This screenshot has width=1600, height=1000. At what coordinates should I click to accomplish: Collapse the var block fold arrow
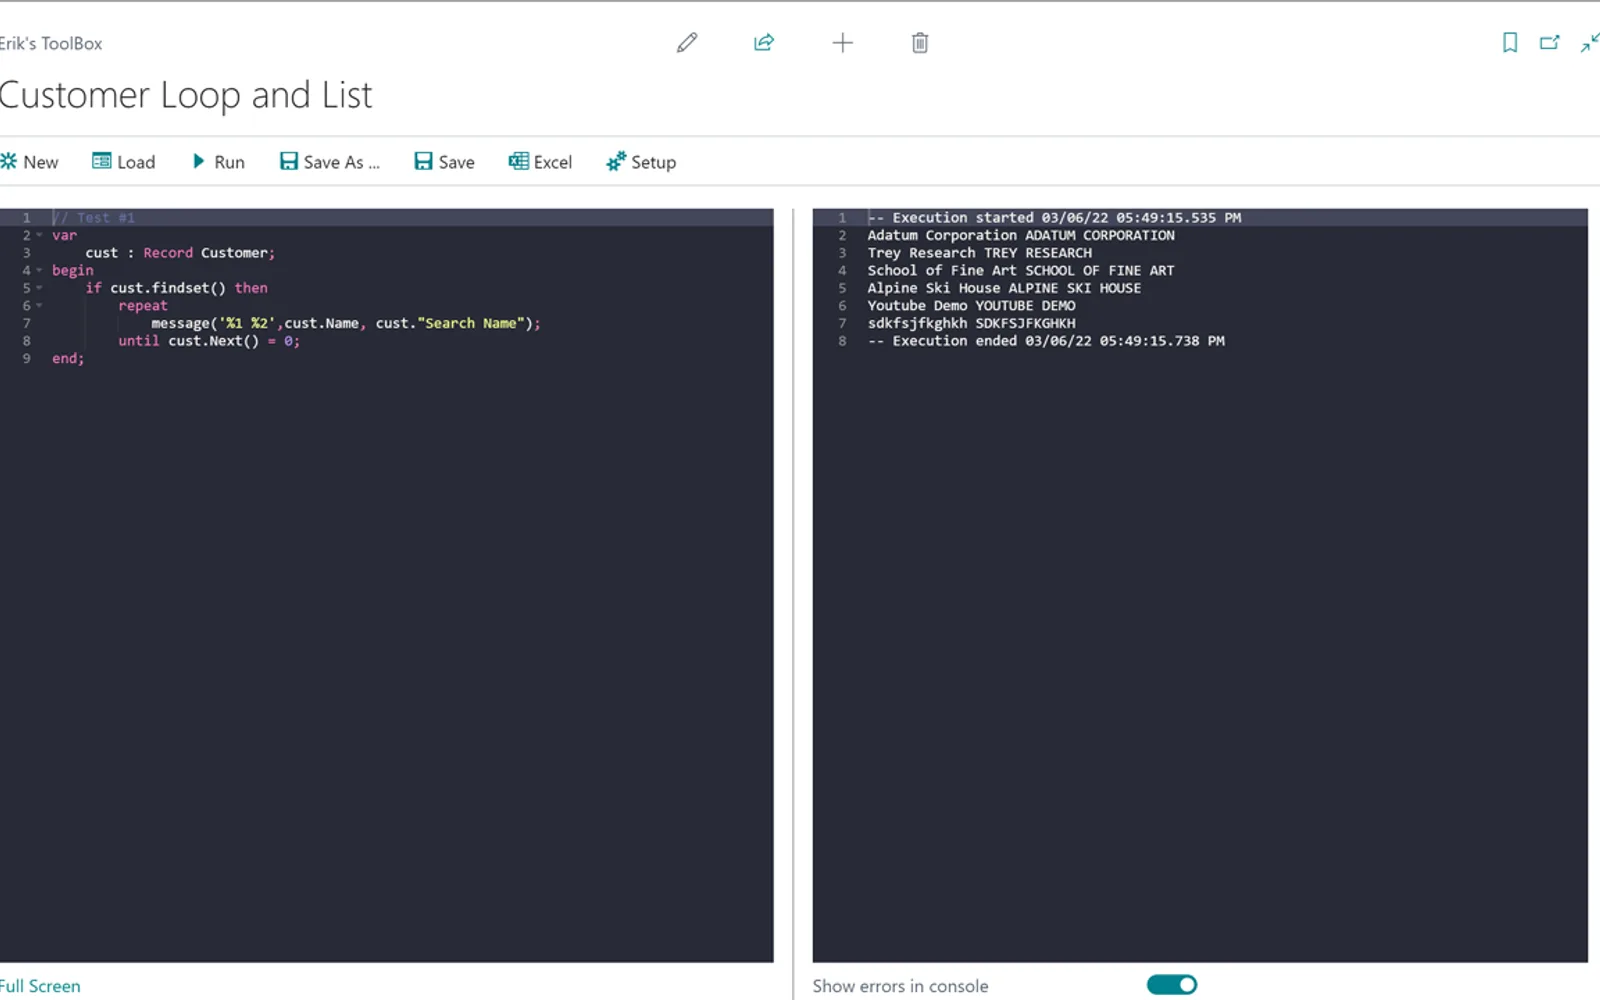point(40,236)
